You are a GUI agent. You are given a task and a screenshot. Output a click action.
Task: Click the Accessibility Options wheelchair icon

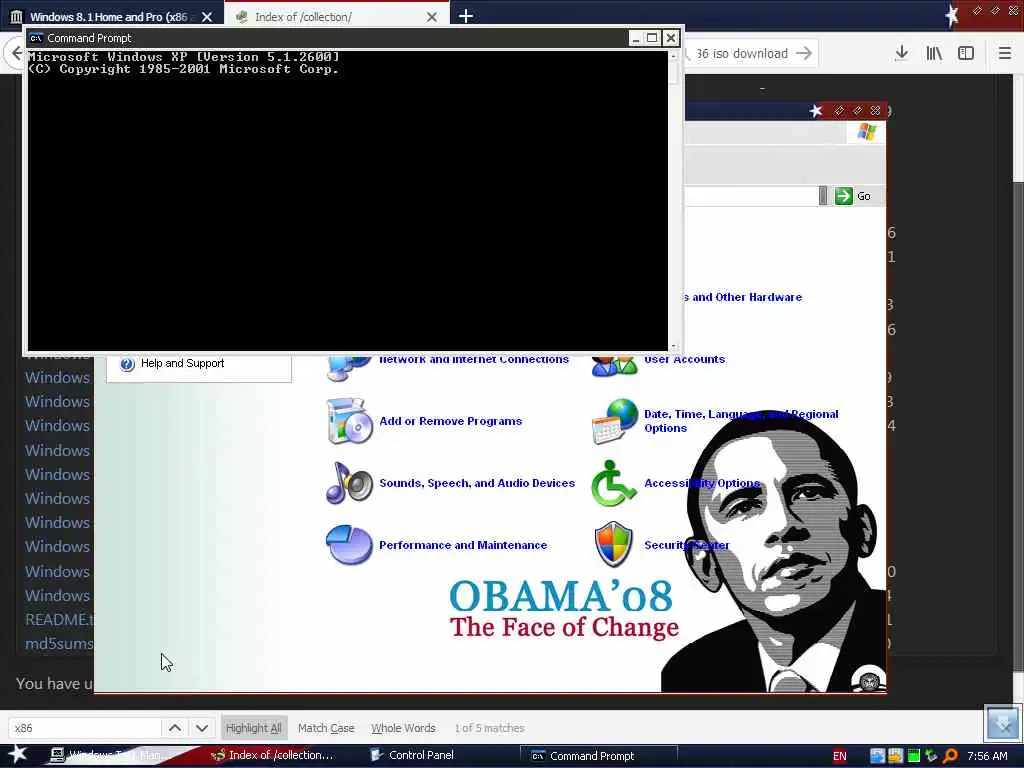coord(613,483)
